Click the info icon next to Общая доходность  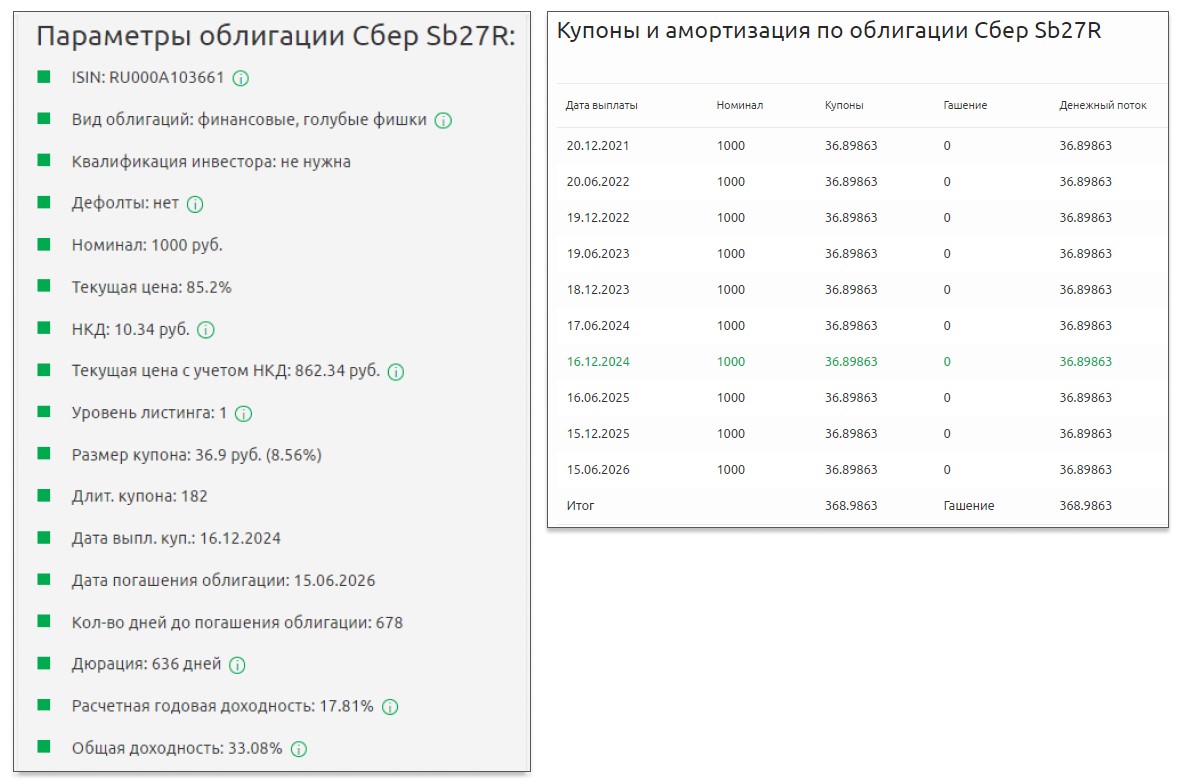click(299, 749)
